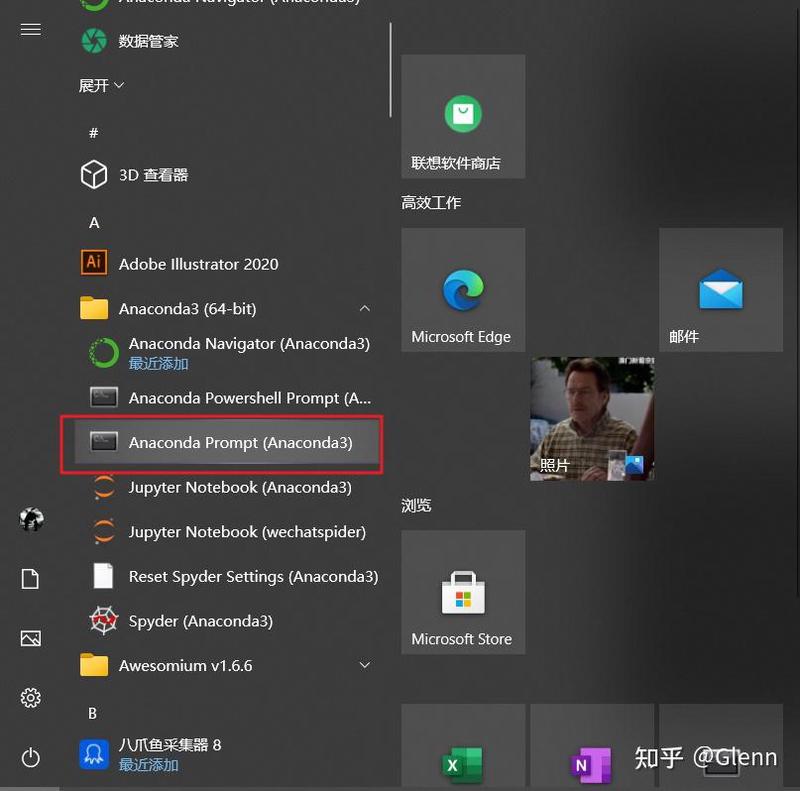Open the 3D 查看器 cube icon
The width and height of the screenshot is (800, 791).
[94, 175]
